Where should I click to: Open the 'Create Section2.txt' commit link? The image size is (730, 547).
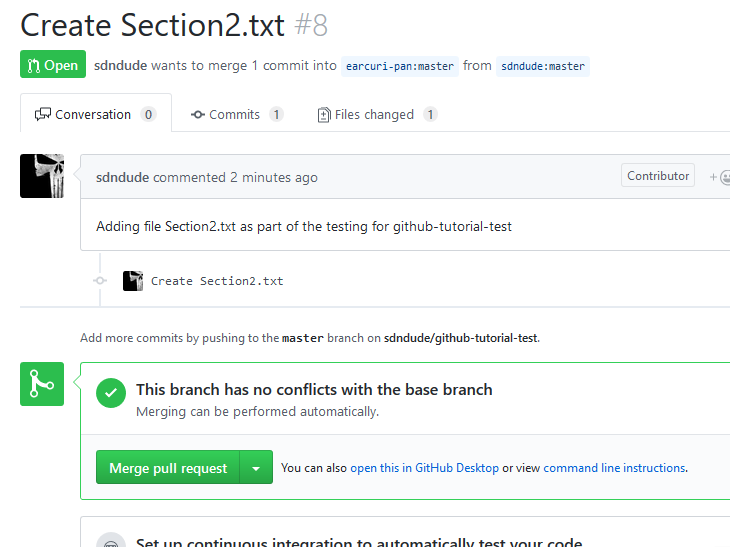(x=217, y=281)
